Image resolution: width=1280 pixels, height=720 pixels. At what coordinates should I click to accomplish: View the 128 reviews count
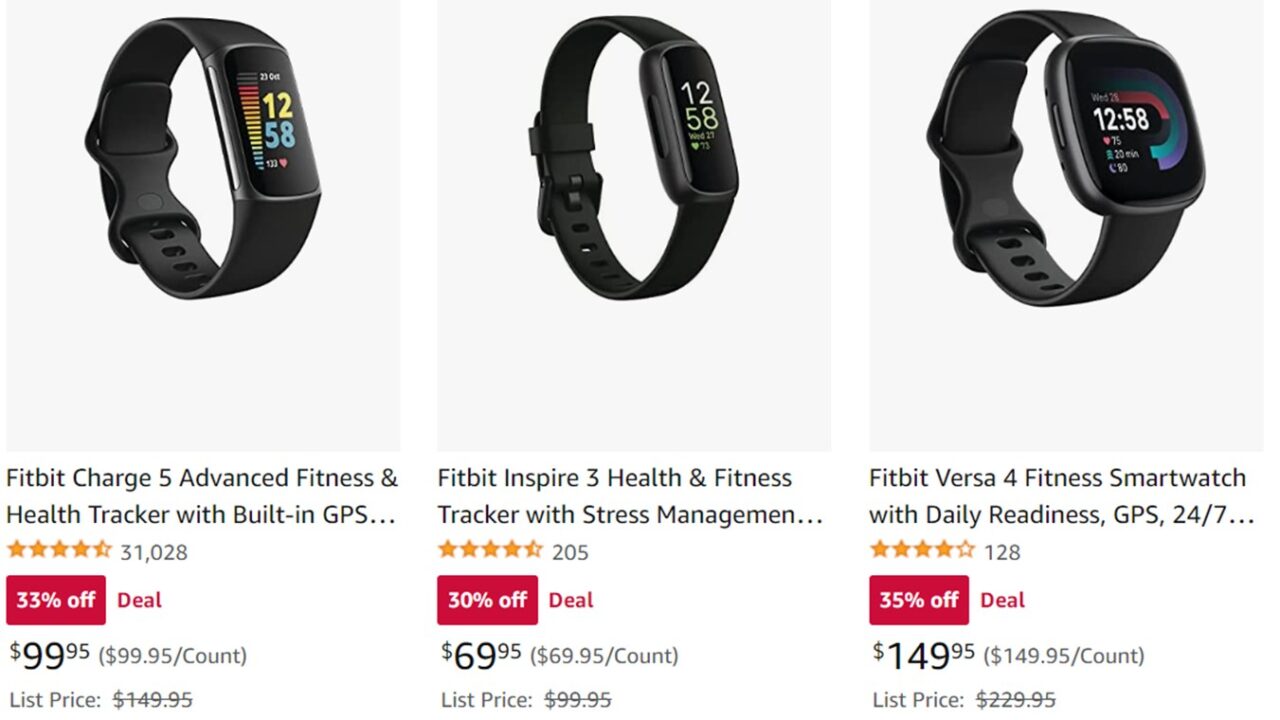click(1002, 552)
